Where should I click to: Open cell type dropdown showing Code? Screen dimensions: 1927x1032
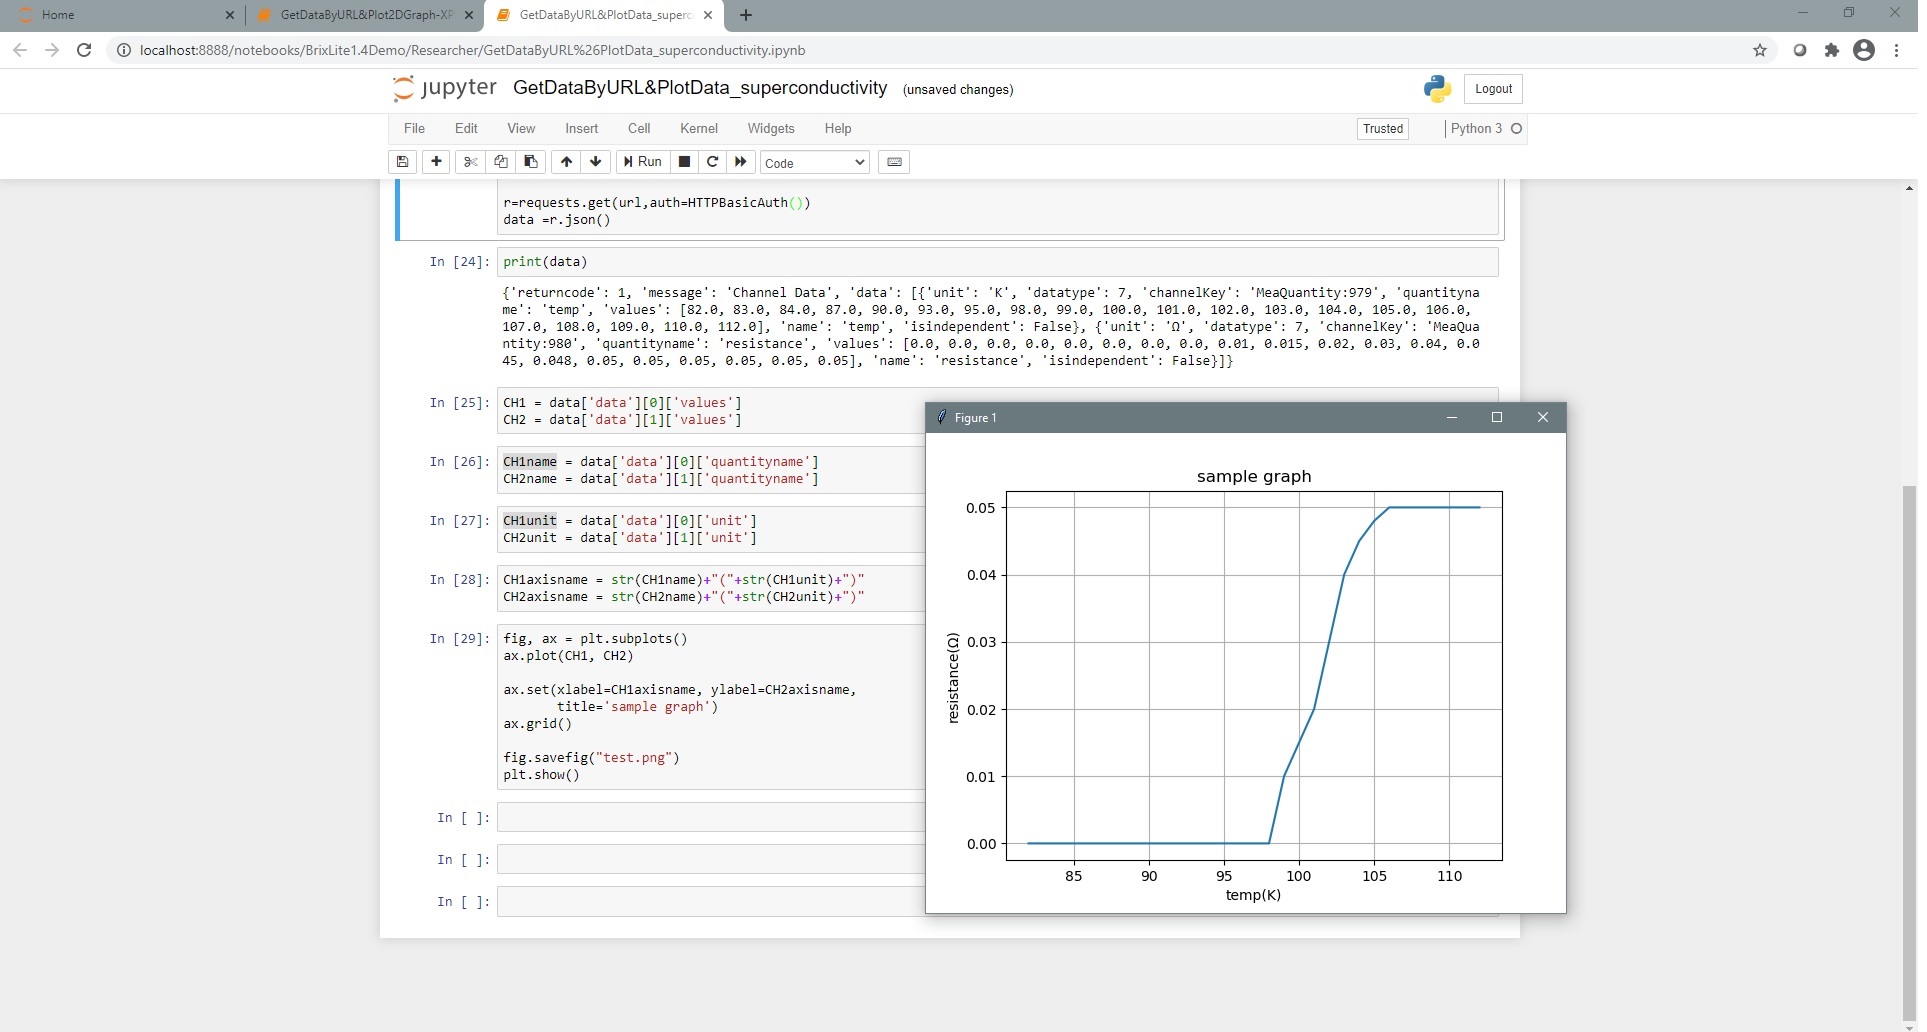tap(815, 163)
